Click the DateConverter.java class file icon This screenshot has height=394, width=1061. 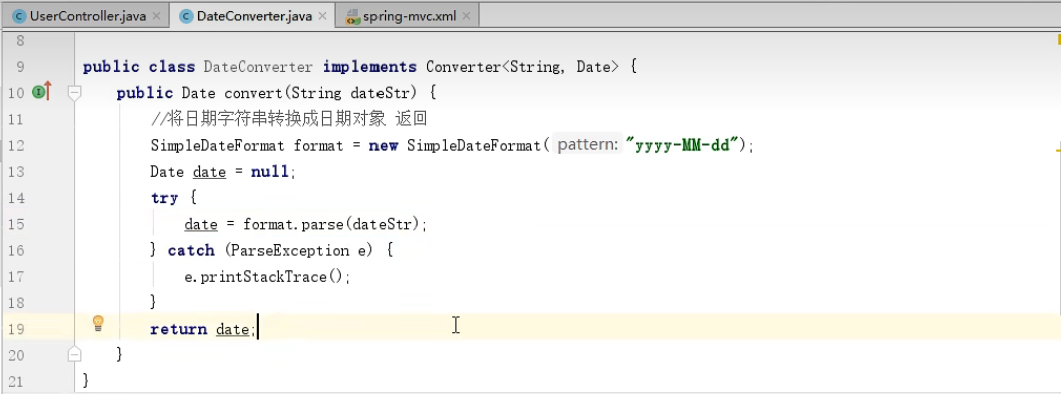[x=186, y=16]
